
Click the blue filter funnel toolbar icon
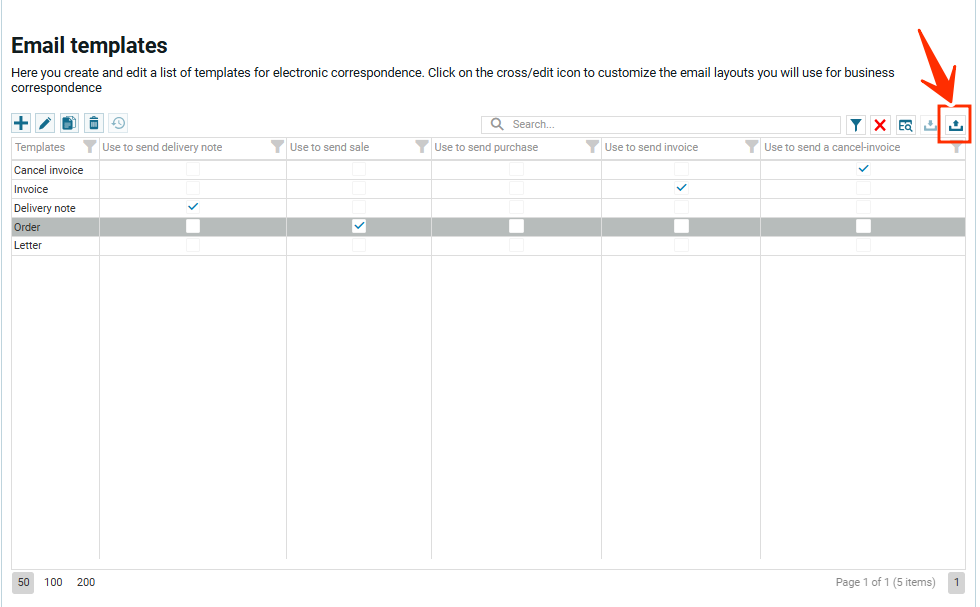856,125
